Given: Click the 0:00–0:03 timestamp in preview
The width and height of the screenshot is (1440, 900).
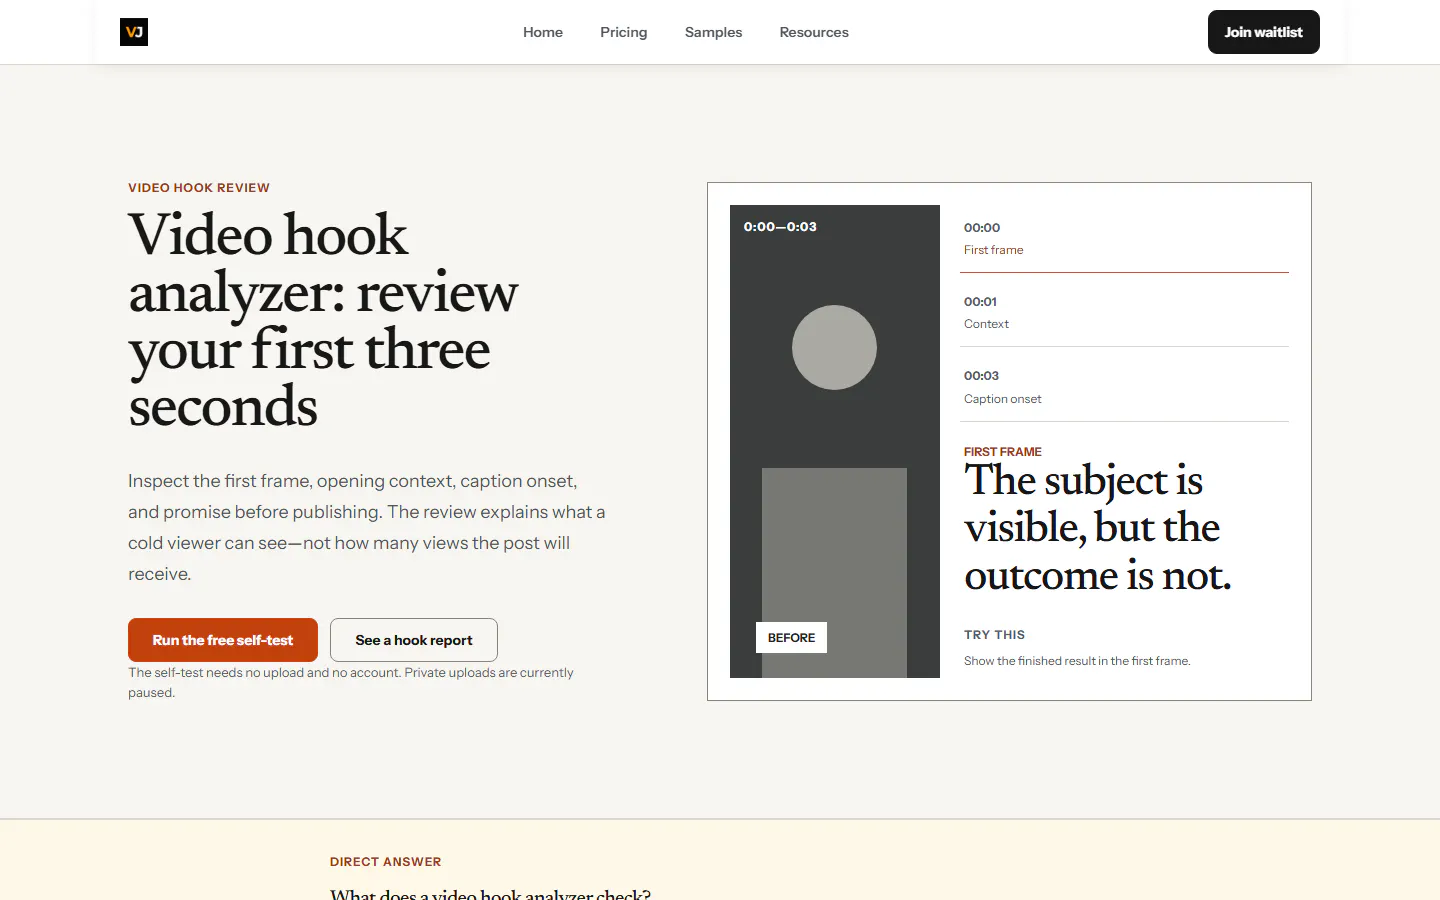Looking at the screenshot, I should [780, 227].
